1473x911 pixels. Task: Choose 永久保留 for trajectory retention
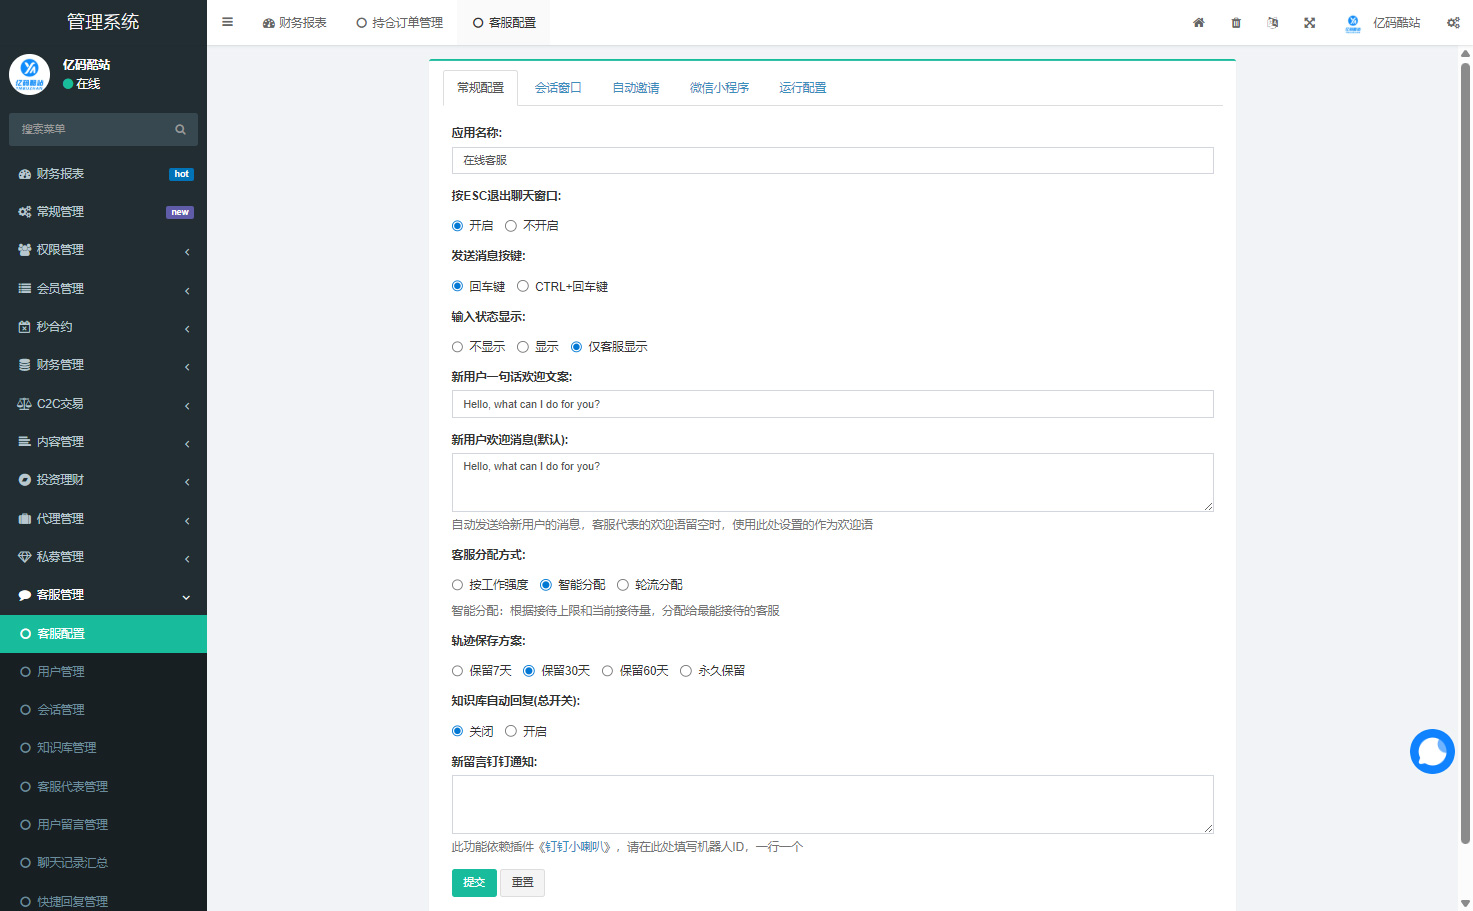685,670
